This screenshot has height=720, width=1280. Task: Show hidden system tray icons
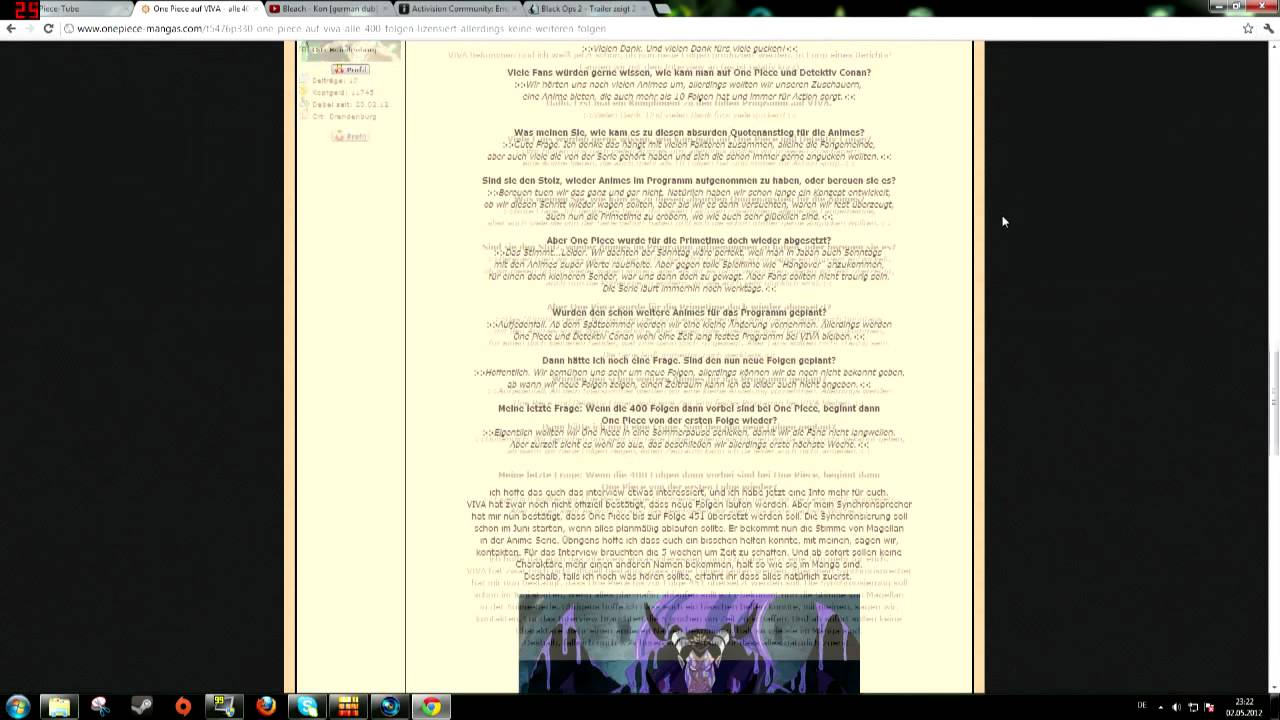pyautogui.click(x=1160, y=707)
